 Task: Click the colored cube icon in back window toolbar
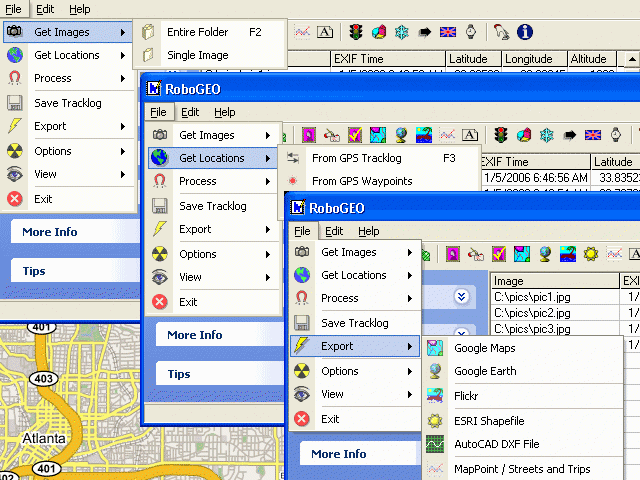[x=379, y=32]
